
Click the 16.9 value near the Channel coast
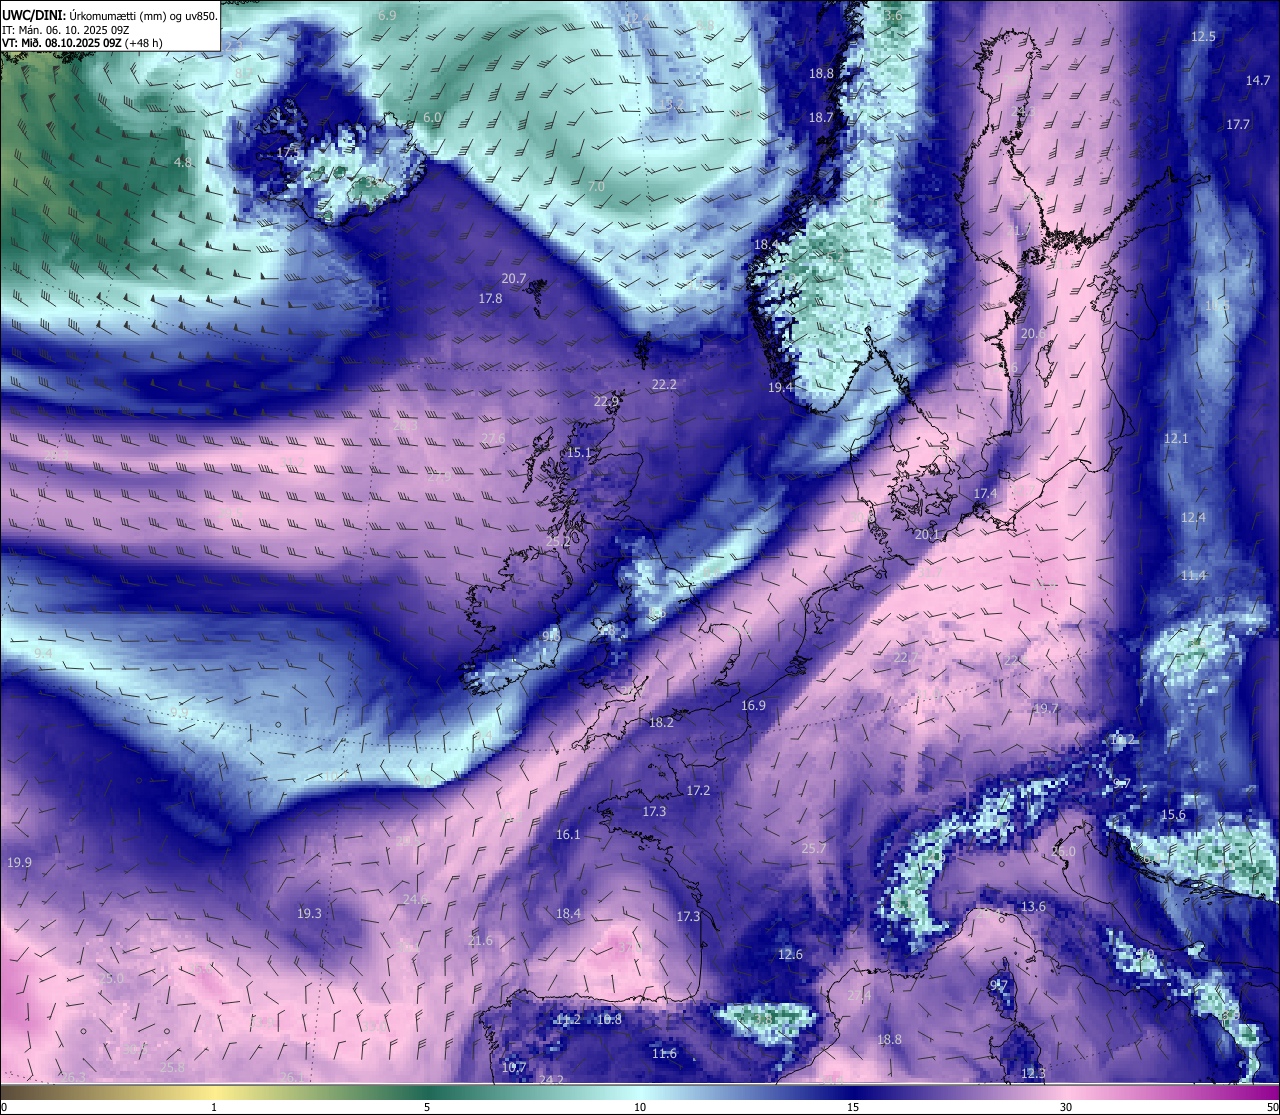pyautogui.click(x=753, y=705)
